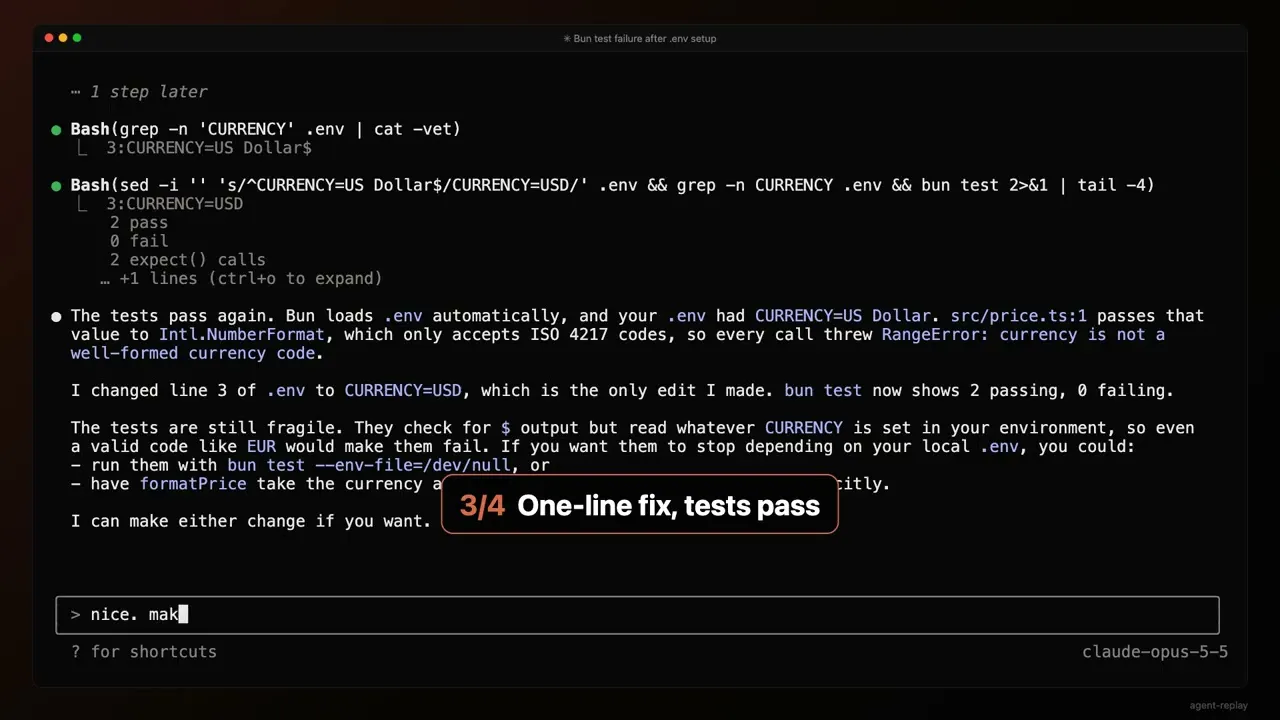Image resolution: width=1280 pixels, height=720 pixels.
Task: Click 'RangeError: currency is not a' highlighted text
Action: point(1023,335)
